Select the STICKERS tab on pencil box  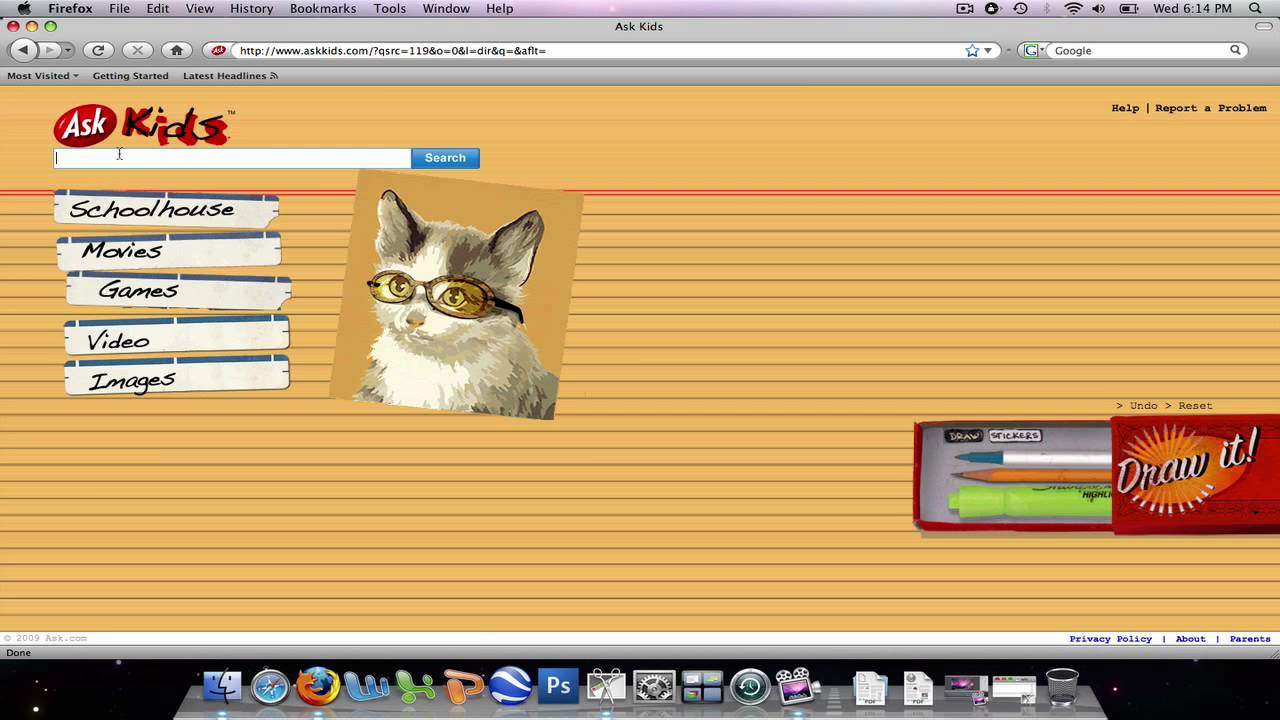pos(1015,436)
